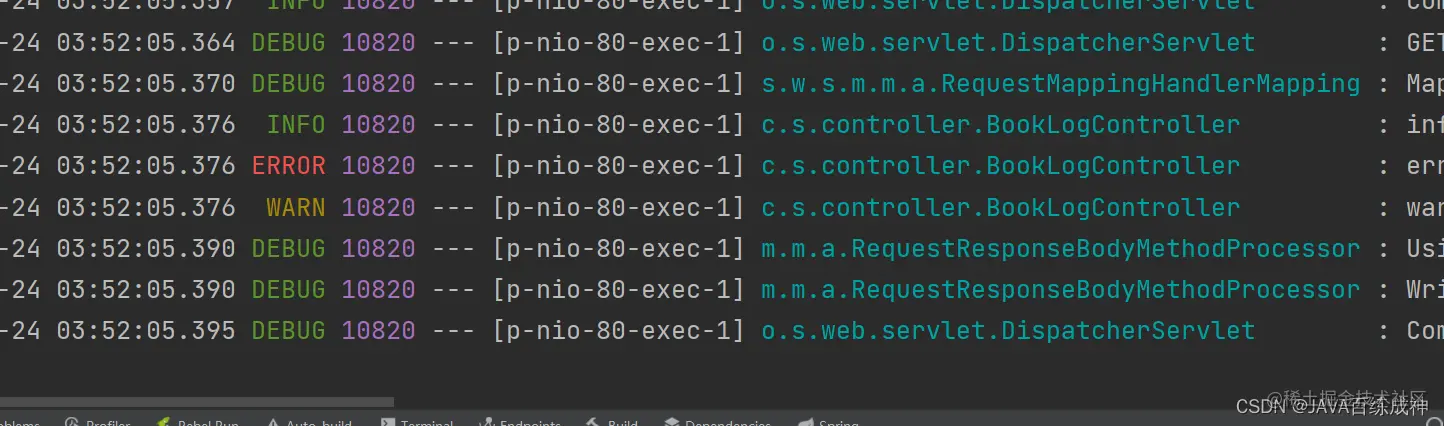Viewport: 1444px width, 426px height.
Task: Click thread name p-nio-80-exec-1 in ERROR row
Action: coord(619,166)
